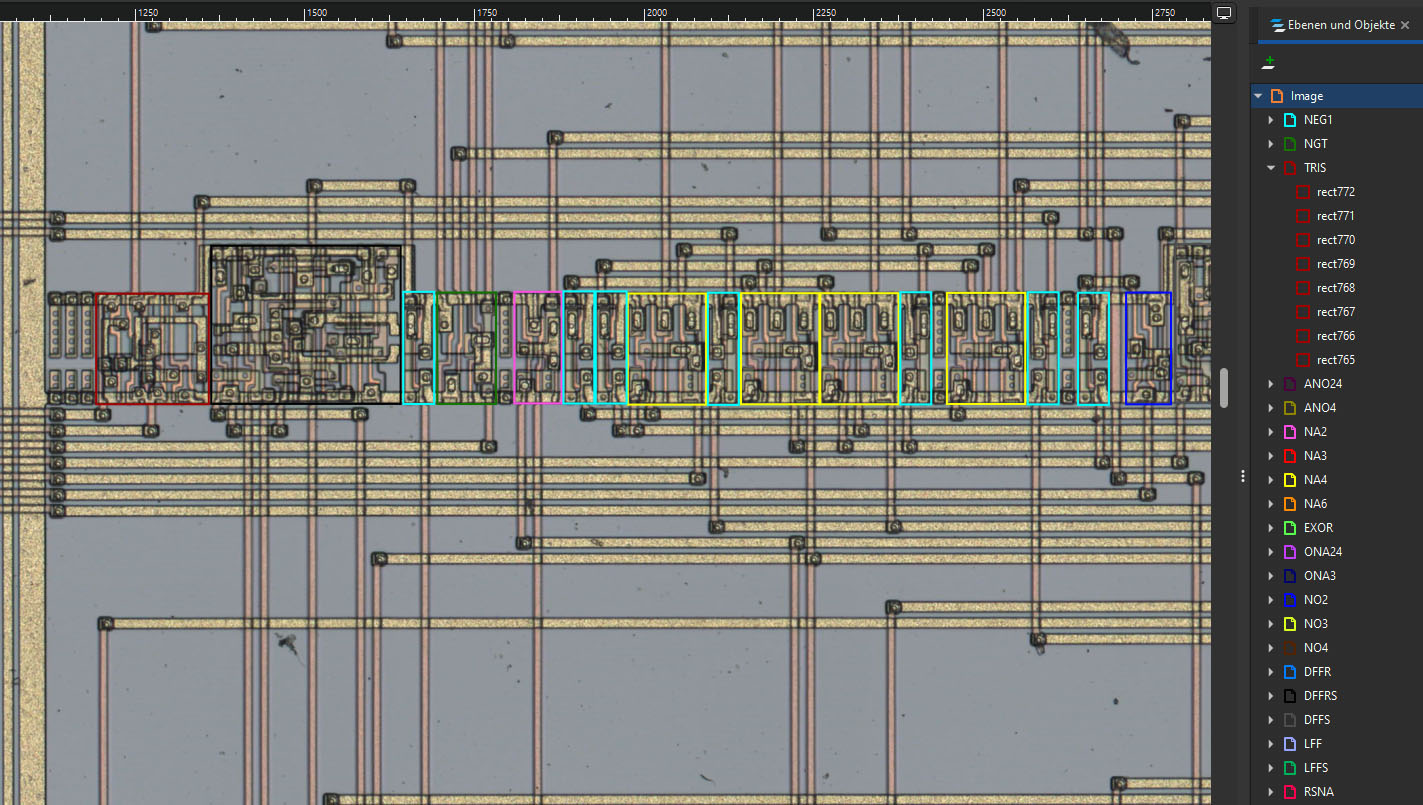Switch to the Ebenen und Objekte tab
1423x805 pixels.
tap(1330, 25)
